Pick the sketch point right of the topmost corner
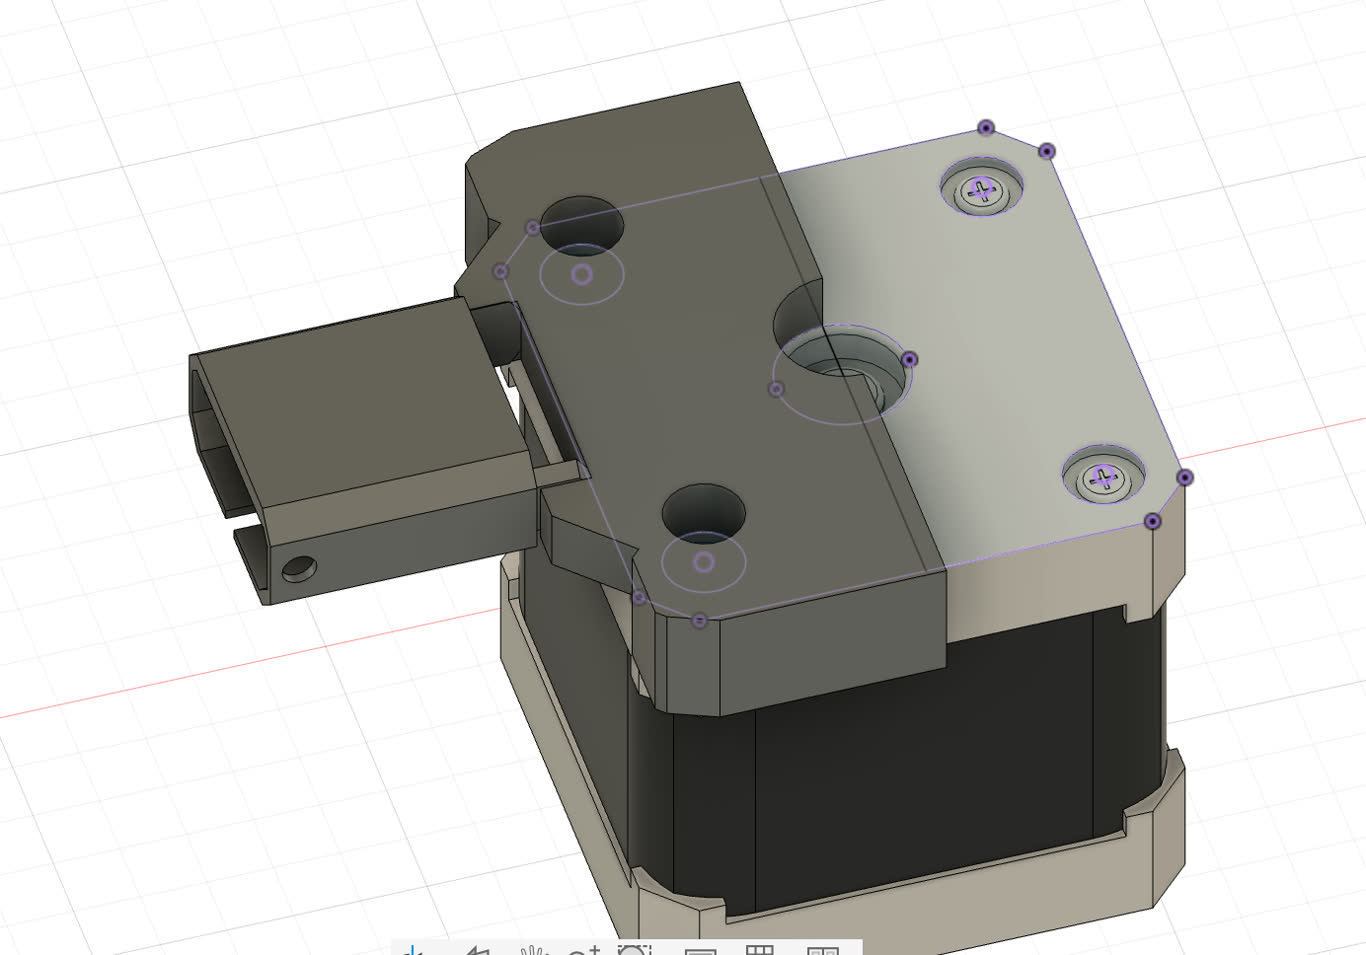This screenshot has height=955, width=1366. [1046, 151]
